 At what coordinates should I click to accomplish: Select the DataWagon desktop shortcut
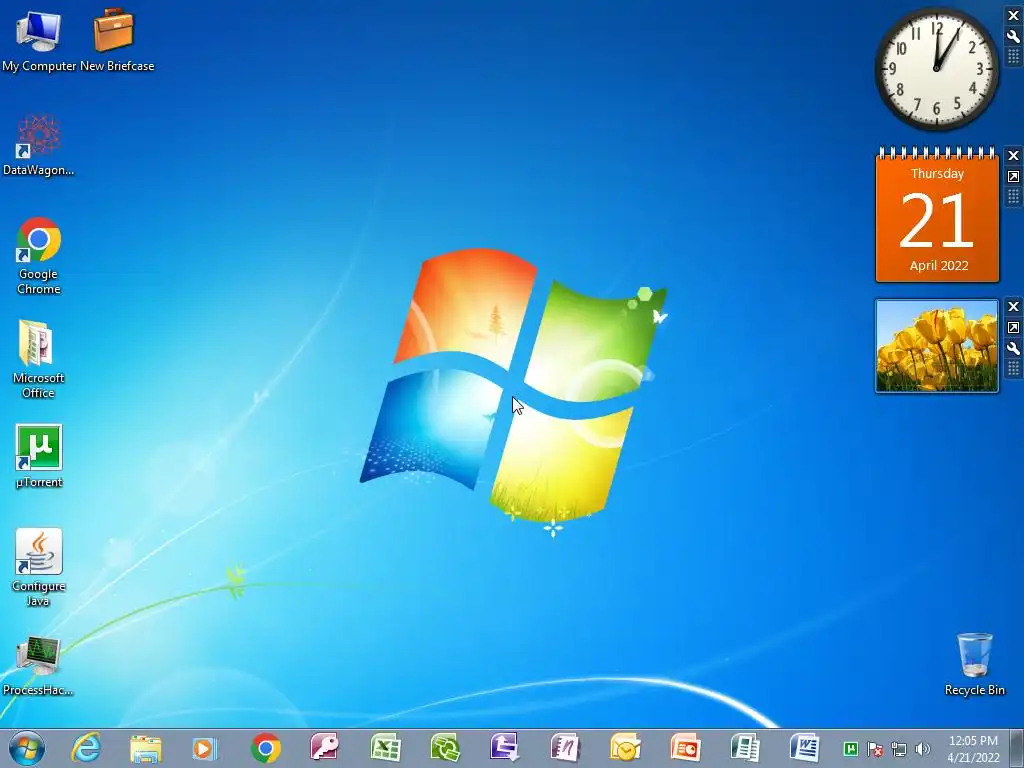tap(39, 145)
